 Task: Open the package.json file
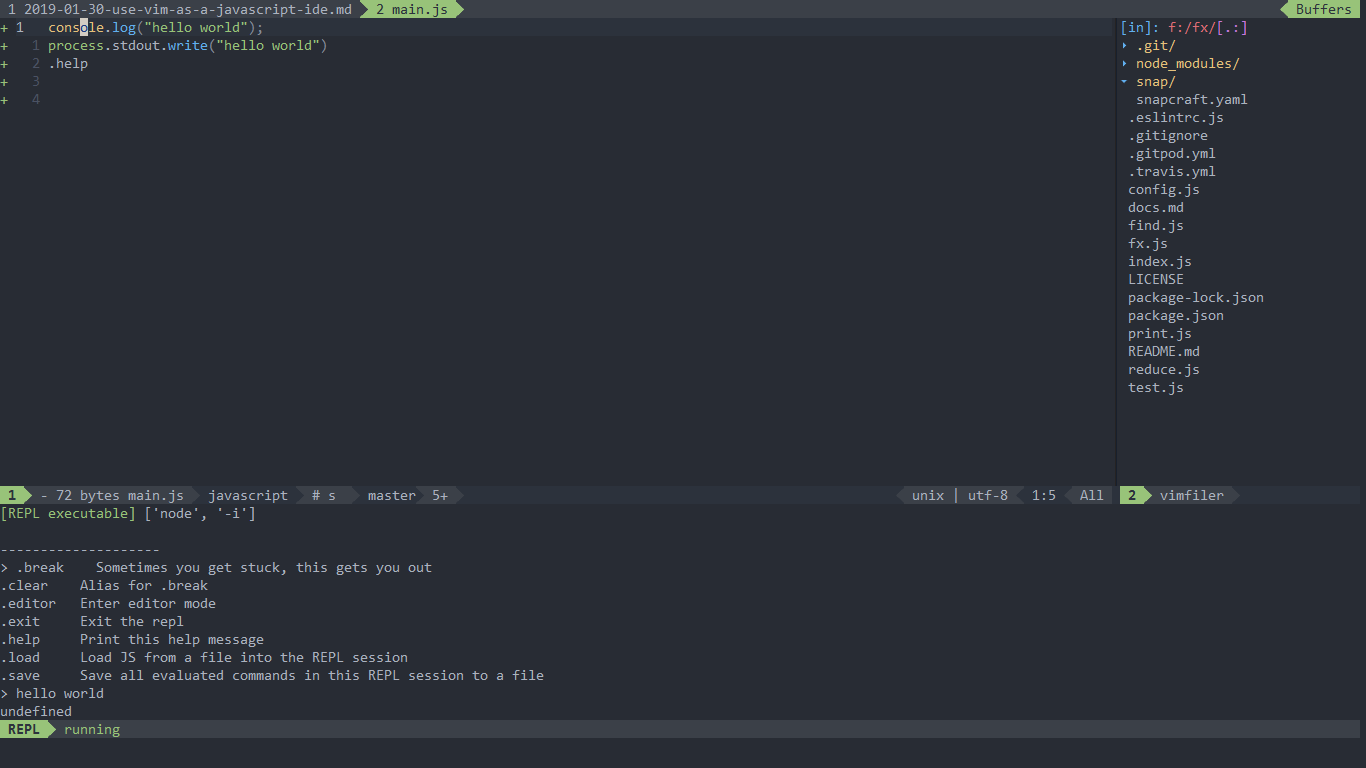(1176, 315)
